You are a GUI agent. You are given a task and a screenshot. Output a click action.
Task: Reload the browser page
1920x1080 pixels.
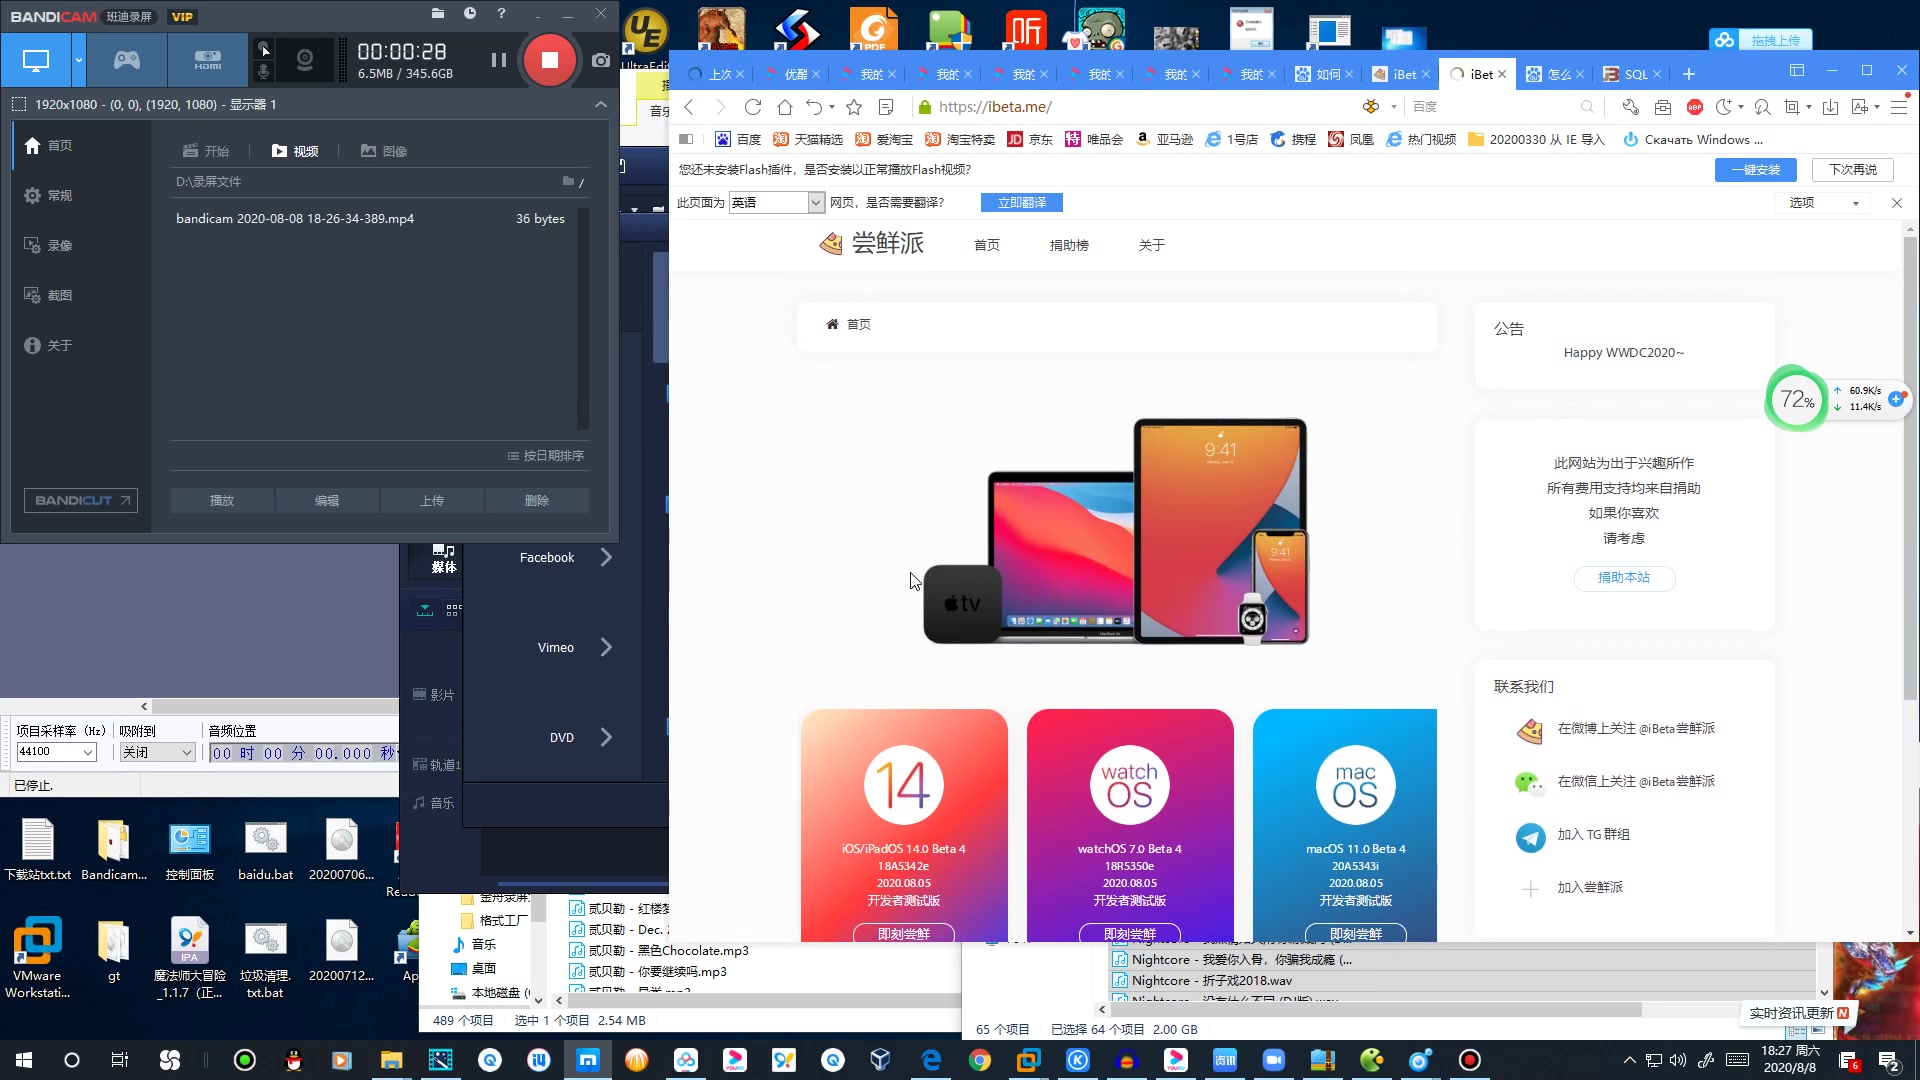click(753, 107)
